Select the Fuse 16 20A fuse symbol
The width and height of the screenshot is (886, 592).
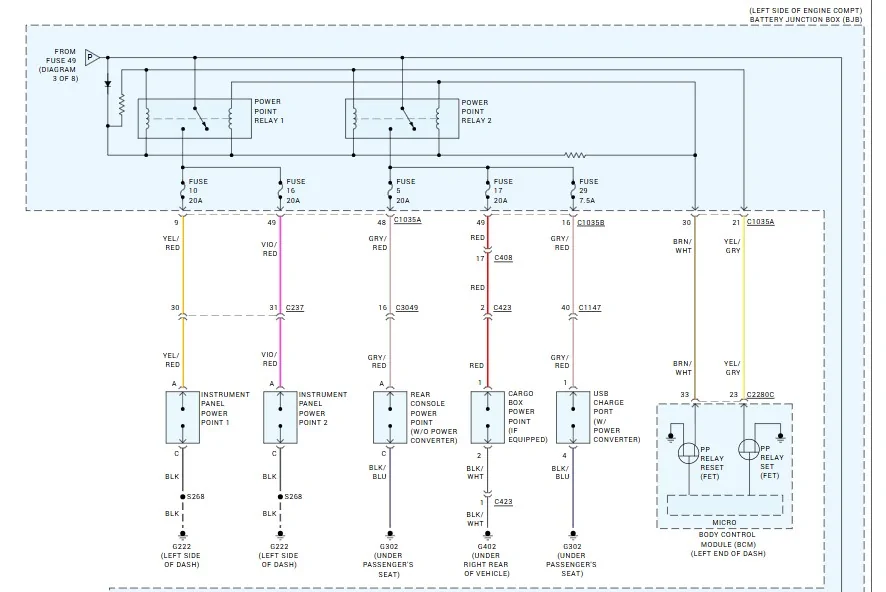(x=280, y=191)
